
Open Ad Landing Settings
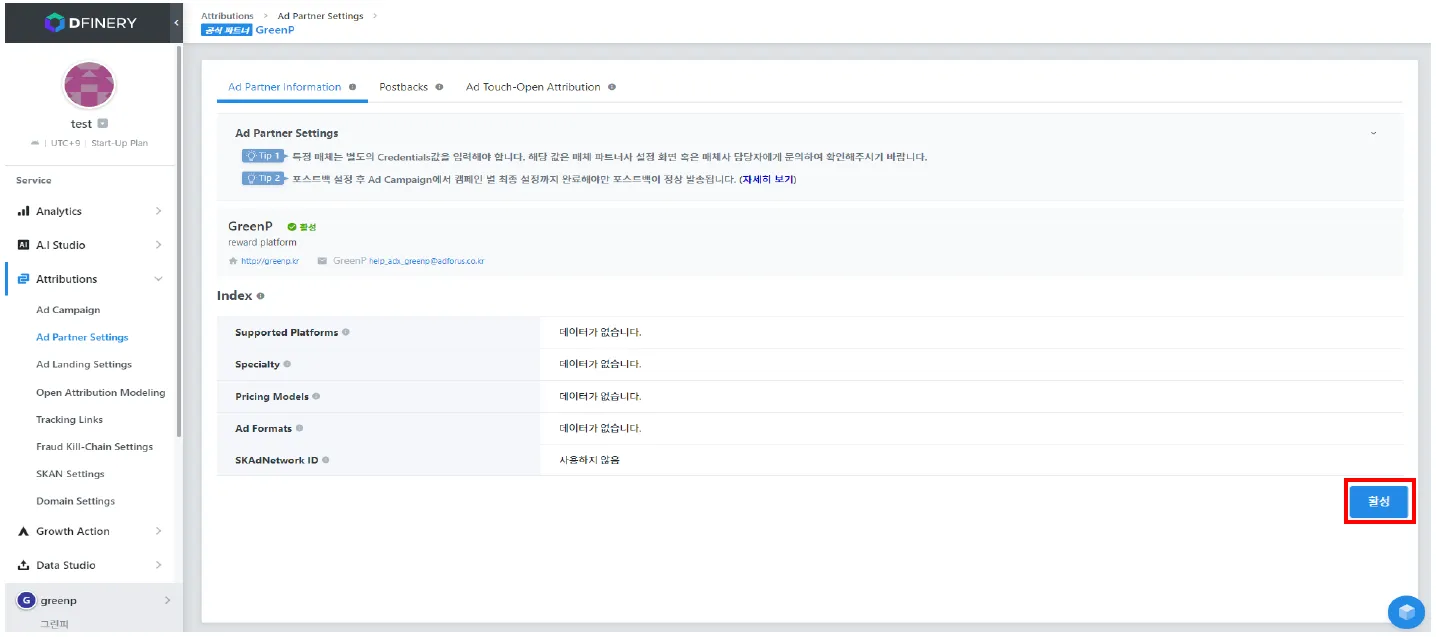[x=84, y=365]
